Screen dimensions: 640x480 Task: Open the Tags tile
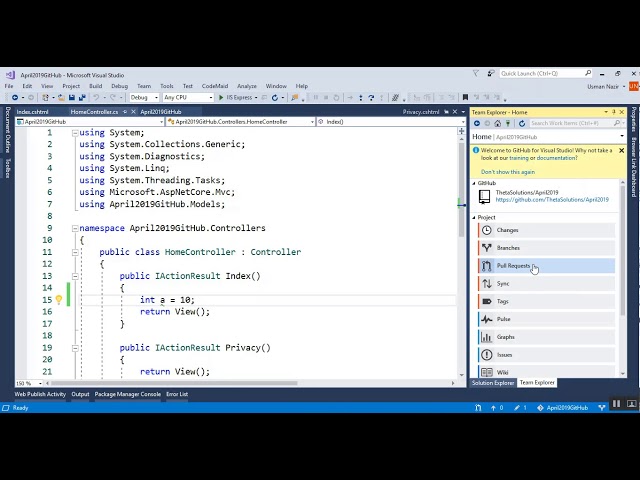click(547, 301)
